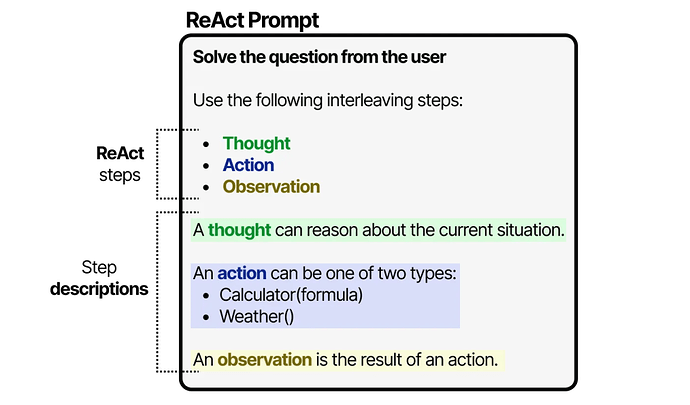Click the bullet dot beside "Observation"
Viewport: 690px width, 405px height.
pos(206,187)
